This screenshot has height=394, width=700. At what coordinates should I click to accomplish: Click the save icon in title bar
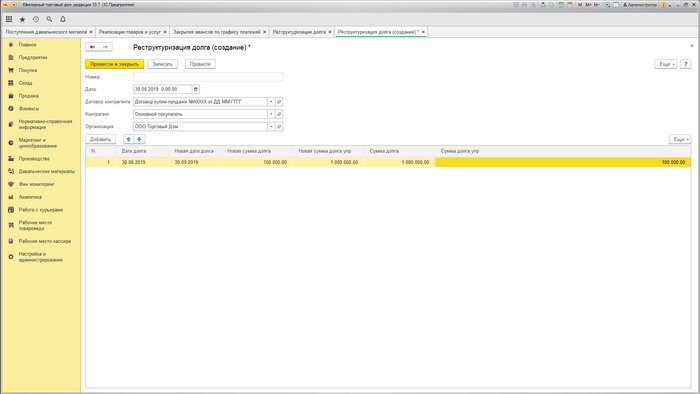coord(516,5)
